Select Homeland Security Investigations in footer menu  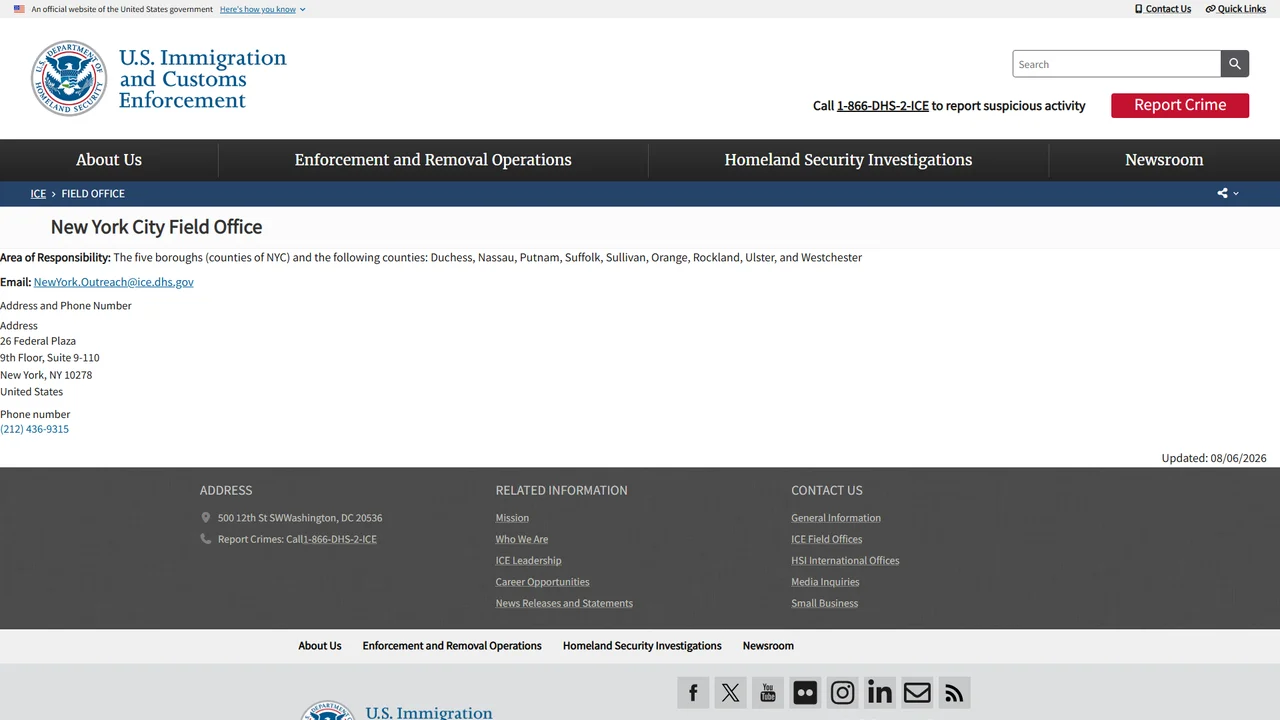pyautogui.click(x=642, y=646)
